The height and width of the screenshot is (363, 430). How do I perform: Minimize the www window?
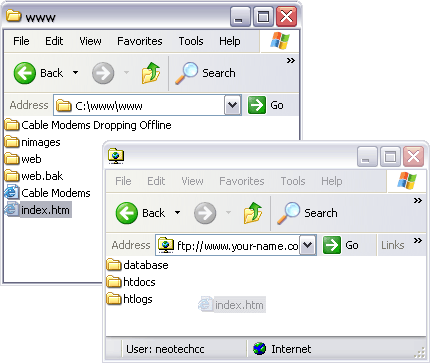pyautogui.click(x=240, y=17)
